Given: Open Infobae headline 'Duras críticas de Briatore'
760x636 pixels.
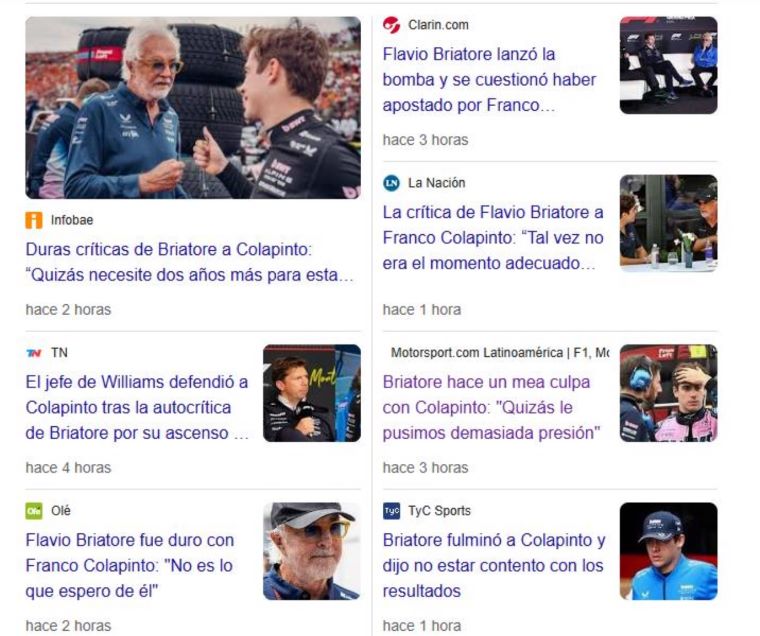Looking at the screenshot, I should [190, 262].
